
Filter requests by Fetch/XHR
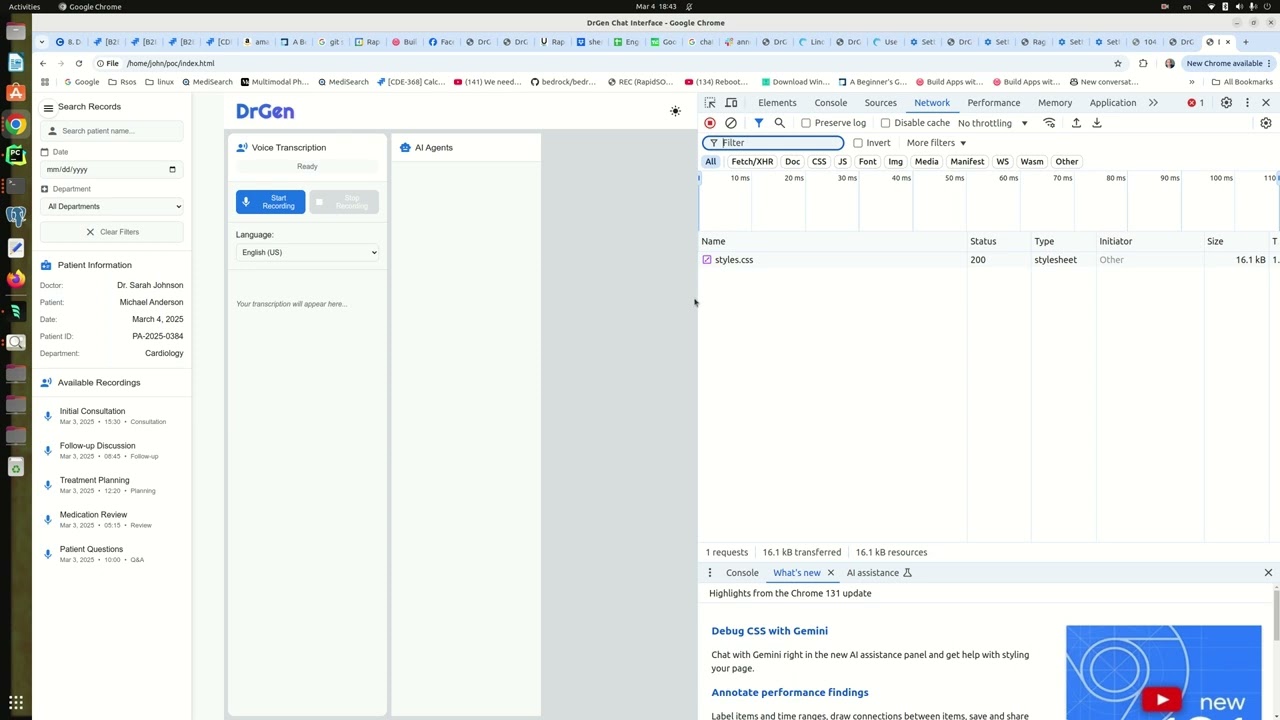point(752,161)
